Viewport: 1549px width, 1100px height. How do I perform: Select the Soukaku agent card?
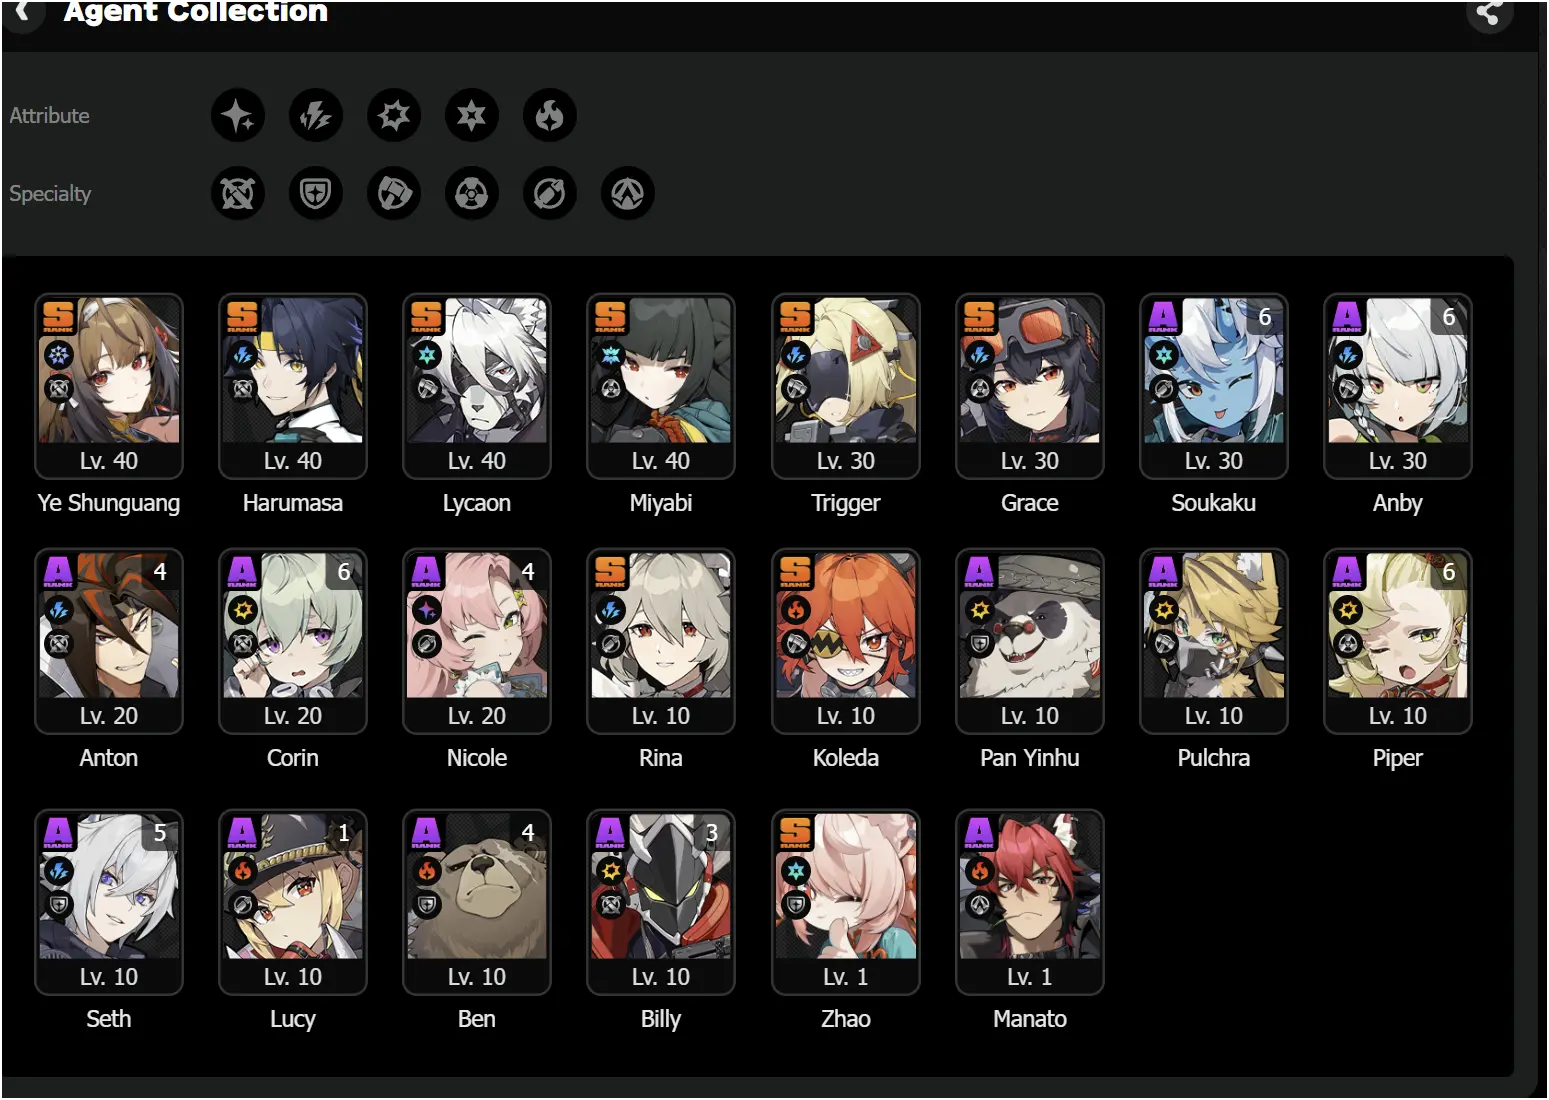(1214, 386)
